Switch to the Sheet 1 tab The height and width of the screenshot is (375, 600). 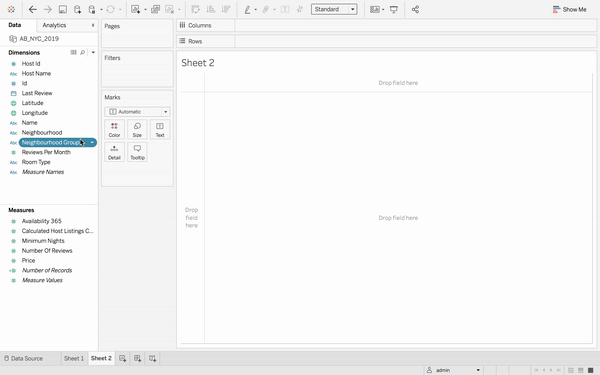click(x=74, y=359)
